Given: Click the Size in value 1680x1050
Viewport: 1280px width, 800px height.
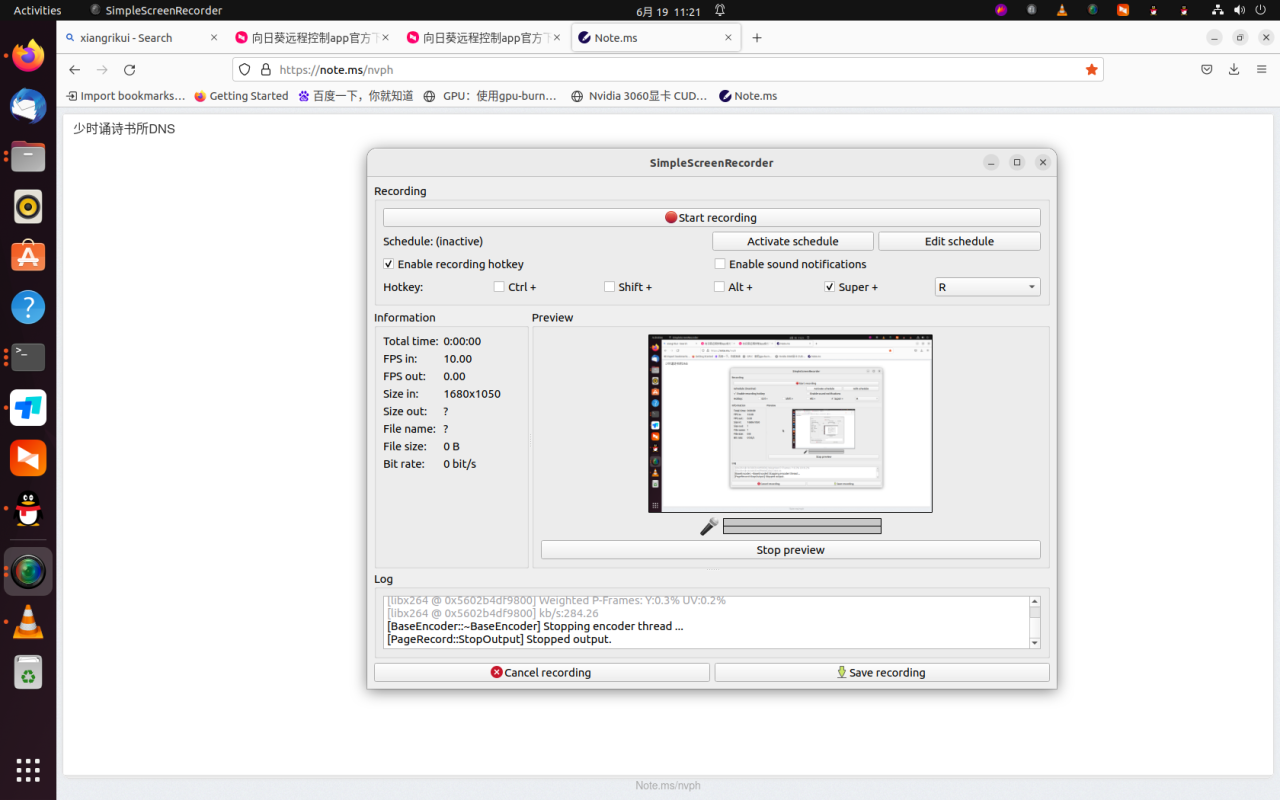Looking at the screenshot, I should [x=472, y=394].
